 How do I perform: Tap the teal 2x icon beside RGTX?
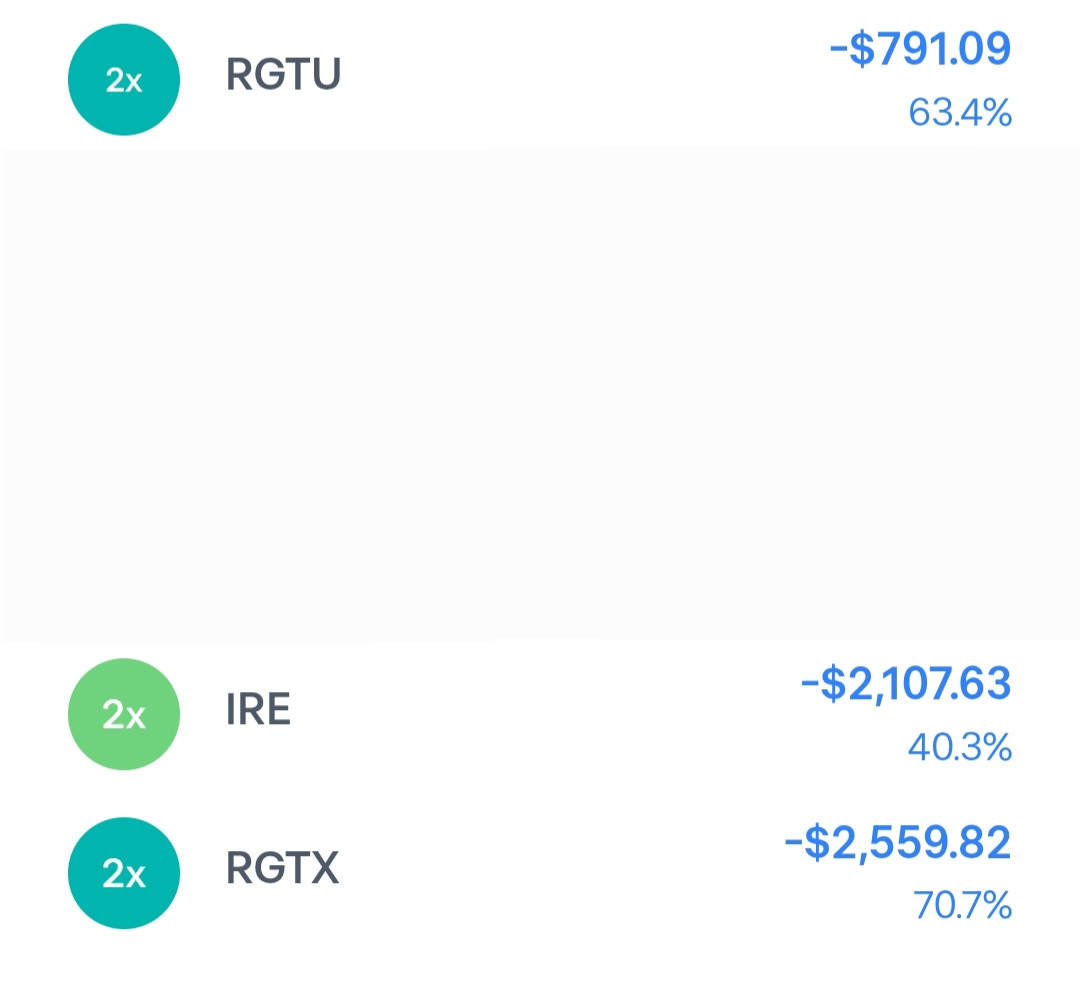[x=124, y=873]
